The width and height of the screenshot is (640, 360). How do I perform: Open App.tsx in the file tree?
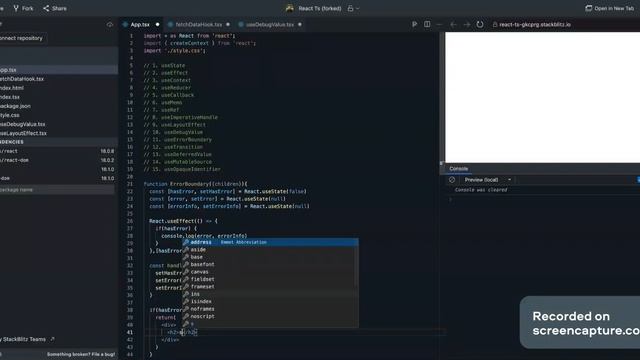(59, 70)
